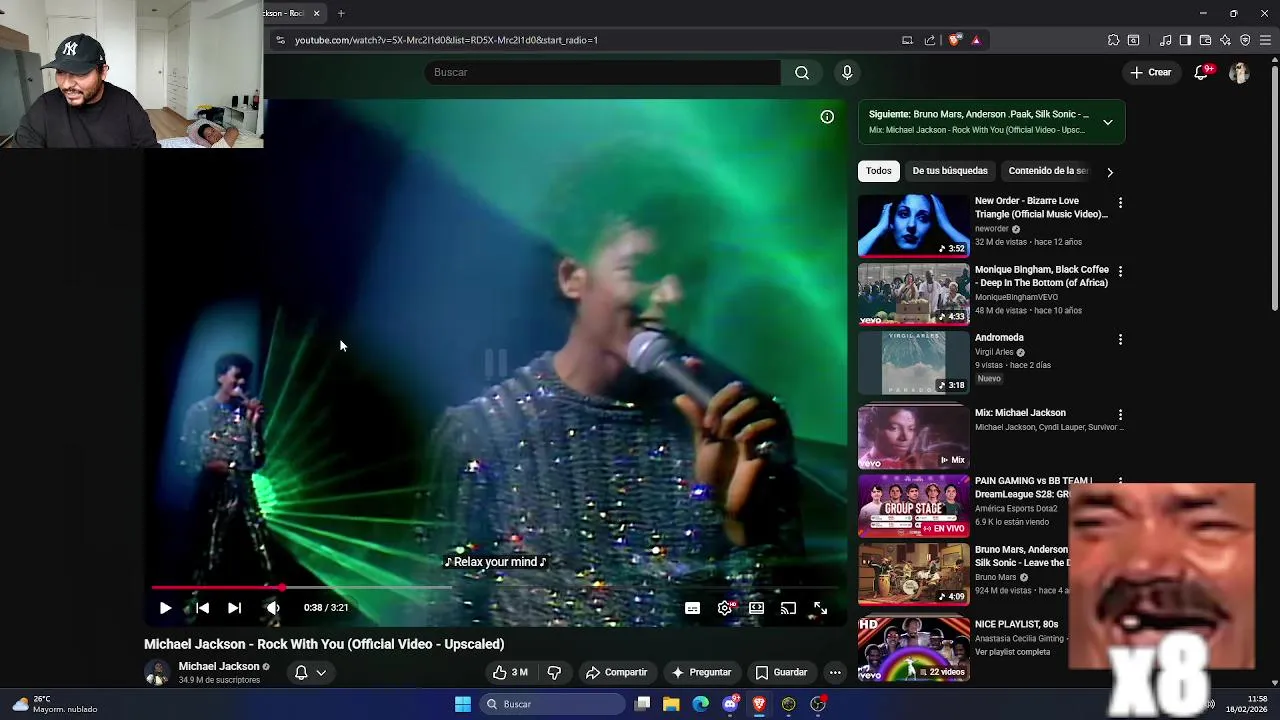Screen dimensions: 1280x720
Task: Open options for New Order Bizarre Love Triangle
Action: (x=1120, y=203)
